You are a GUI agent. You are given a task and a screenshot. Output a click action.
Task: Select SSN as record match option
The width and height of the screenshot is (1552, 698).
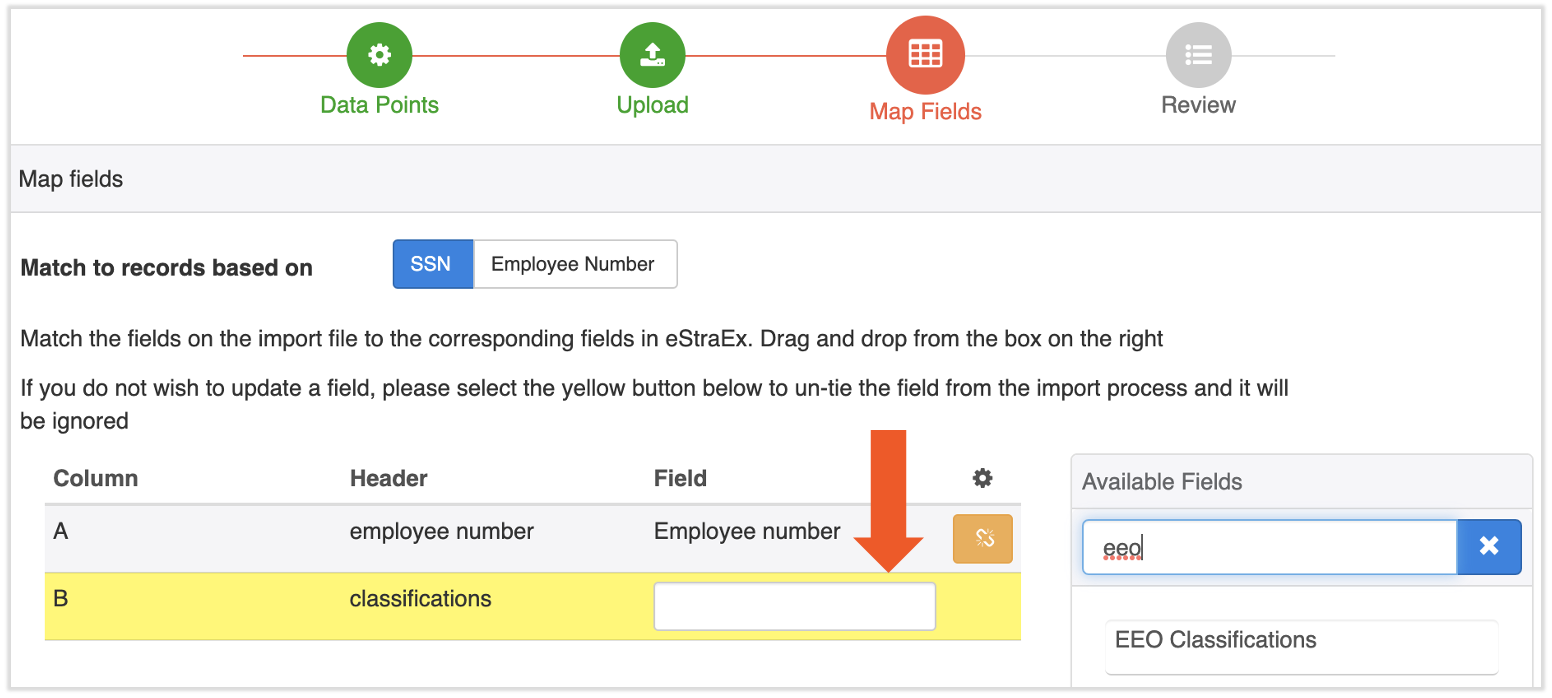pos(431,264)
